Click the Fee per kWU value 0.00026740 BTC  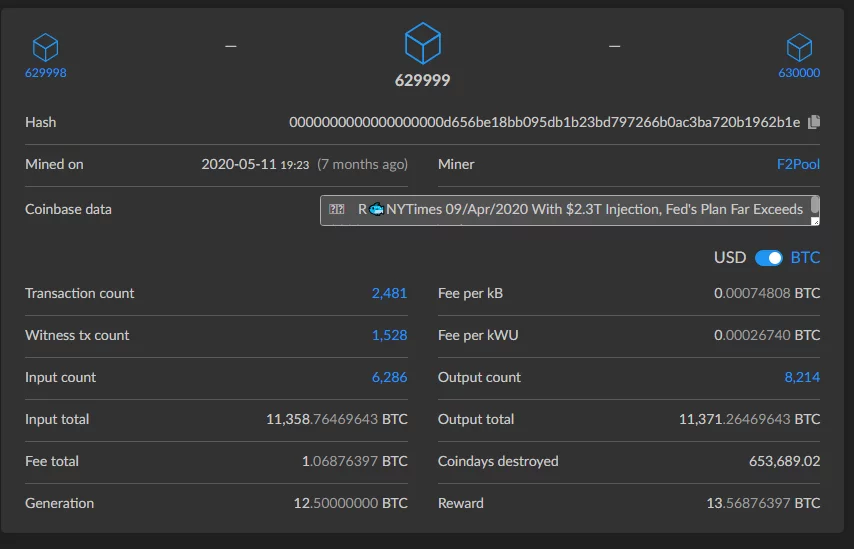pos(767,336)
